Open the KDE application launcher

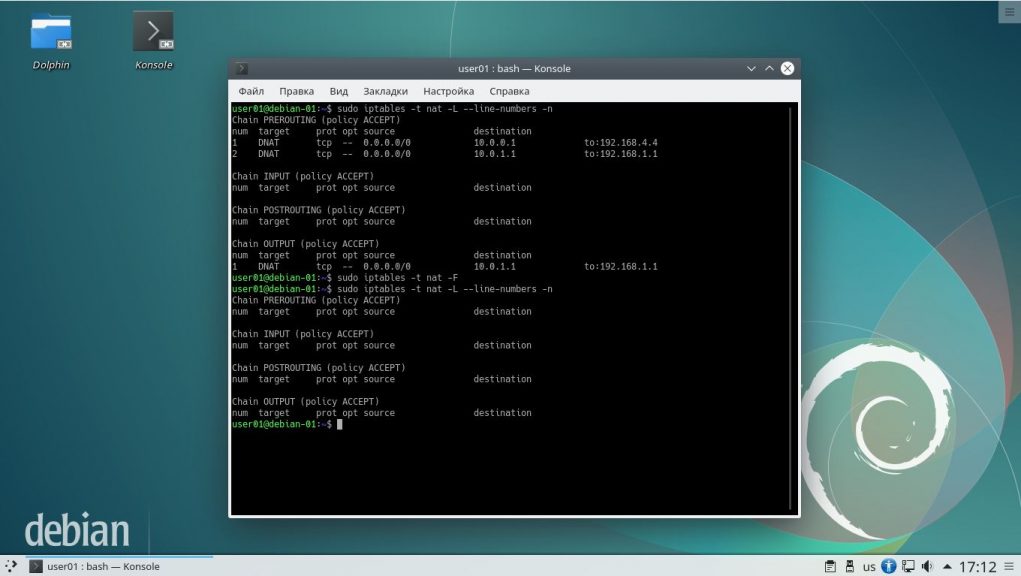pyautogui.click(x=10, y=566)
